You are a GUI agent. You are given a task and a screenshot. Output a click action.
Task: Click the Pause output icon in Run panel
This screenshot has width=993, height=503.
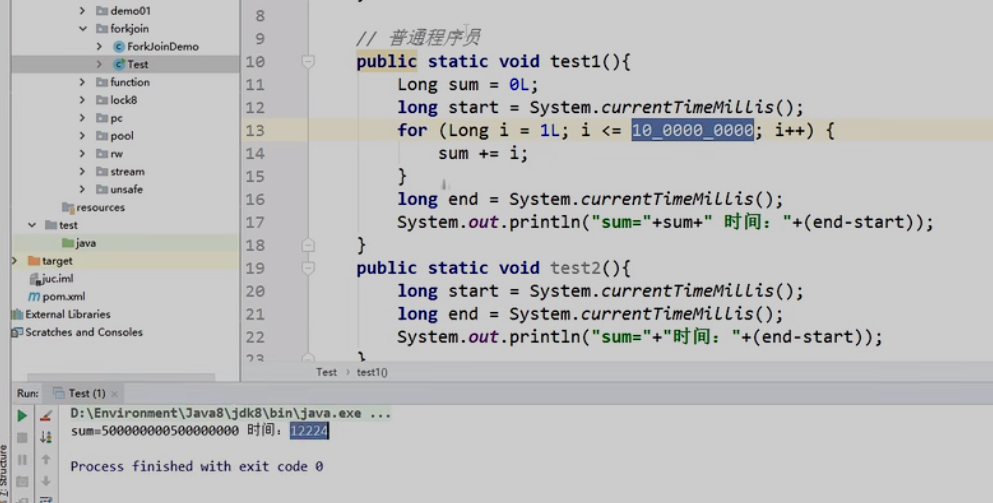(x=22, y=459)
